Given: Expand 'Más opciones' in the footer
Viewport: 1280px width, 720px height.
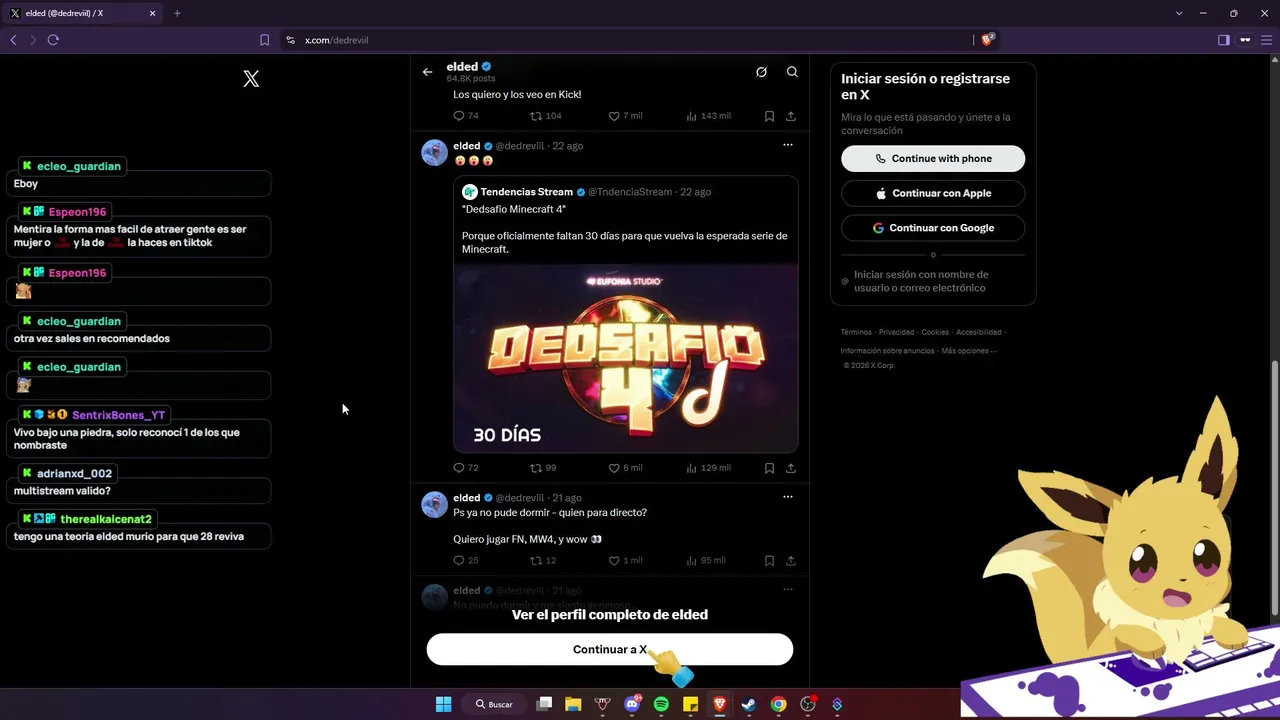Looking at the screenshot, I should coord(968,351).
